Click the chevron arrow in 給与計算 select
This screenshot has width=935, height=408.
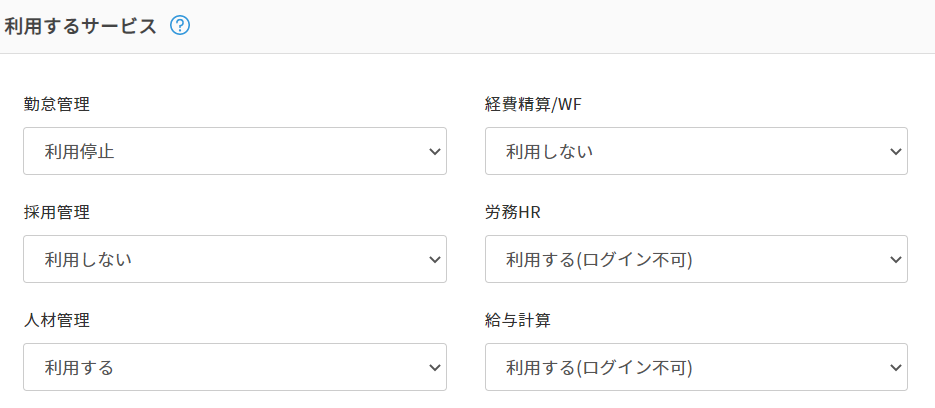[x=895, y=367]
